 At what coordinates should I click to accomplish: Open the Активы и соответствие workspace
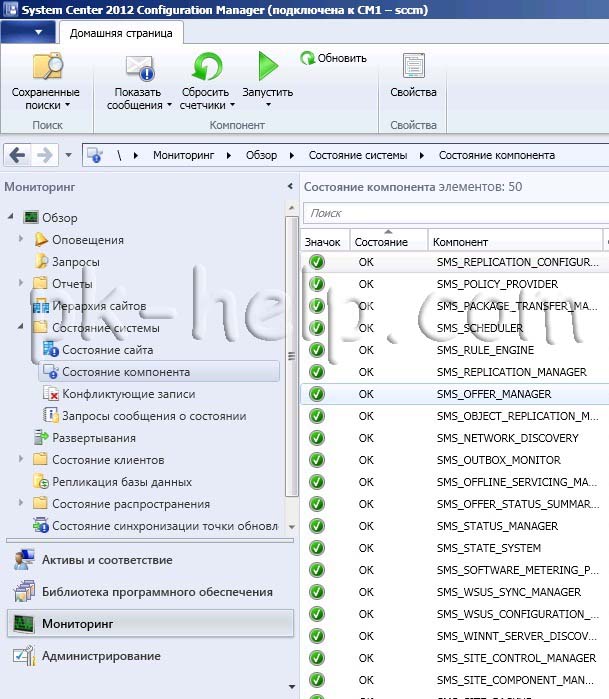coord(150,560)
